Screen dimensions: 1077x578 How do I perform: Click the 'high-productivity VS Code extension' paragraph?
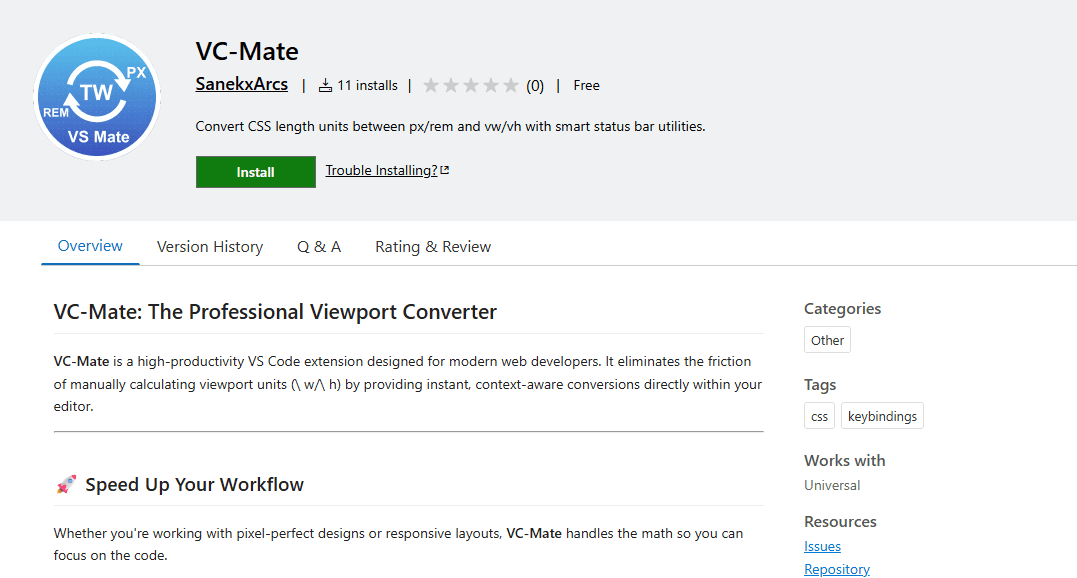(x=408, y=384)
